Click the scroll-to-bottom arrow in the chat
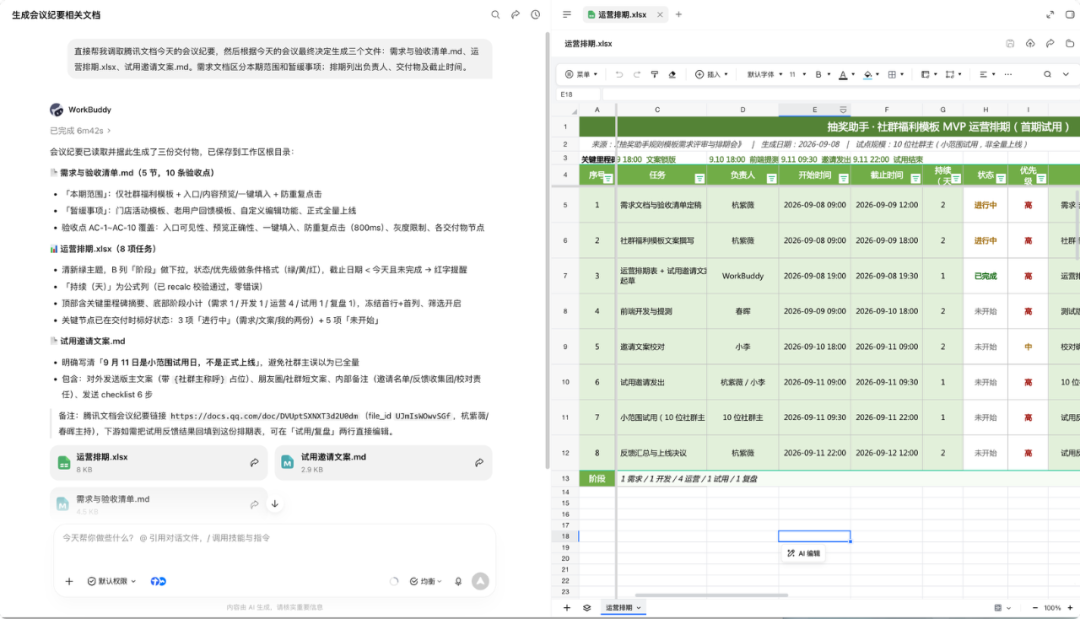Image resolution: width=1080 pixels, height=619 pixels. click(x=275, y=504)
